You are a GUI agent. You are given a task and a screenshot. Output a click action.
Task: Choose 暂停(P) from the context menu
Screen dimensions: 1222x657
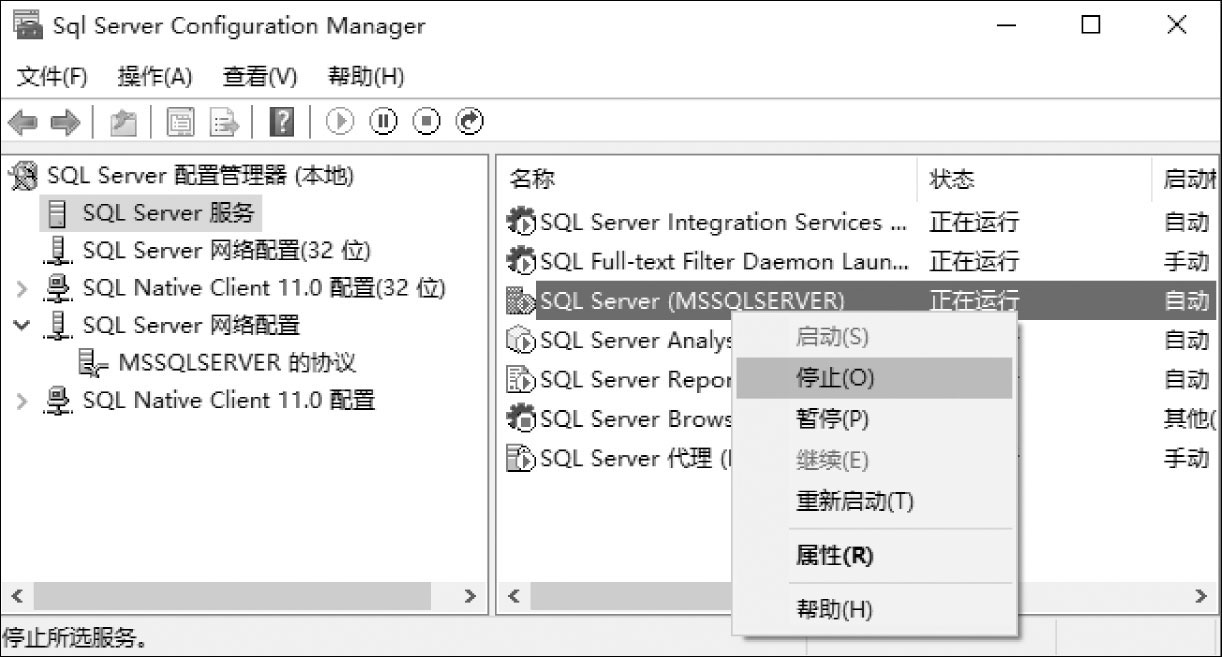coord(874,419)
